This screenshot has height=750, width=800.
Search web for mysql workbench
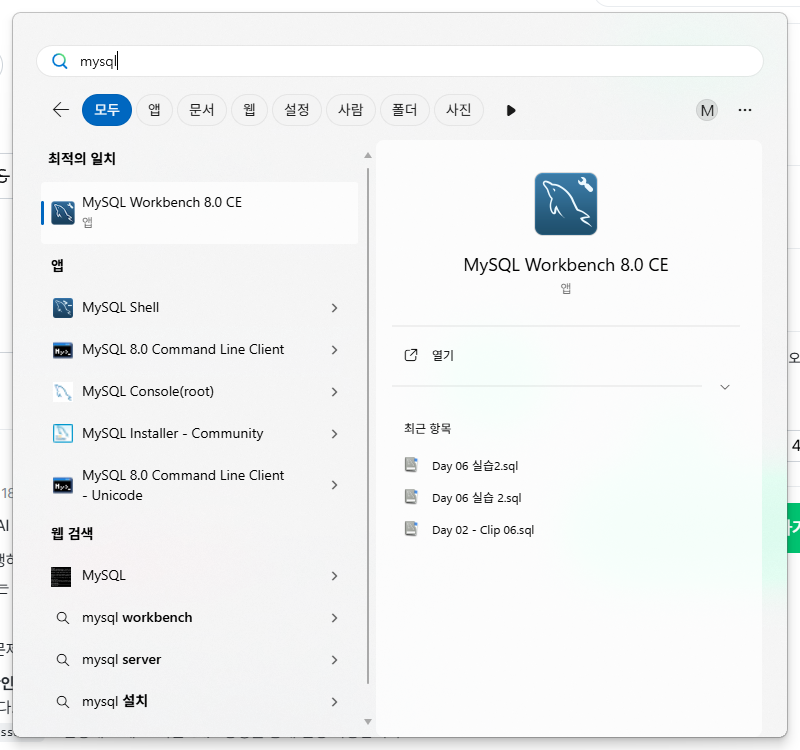199,618
